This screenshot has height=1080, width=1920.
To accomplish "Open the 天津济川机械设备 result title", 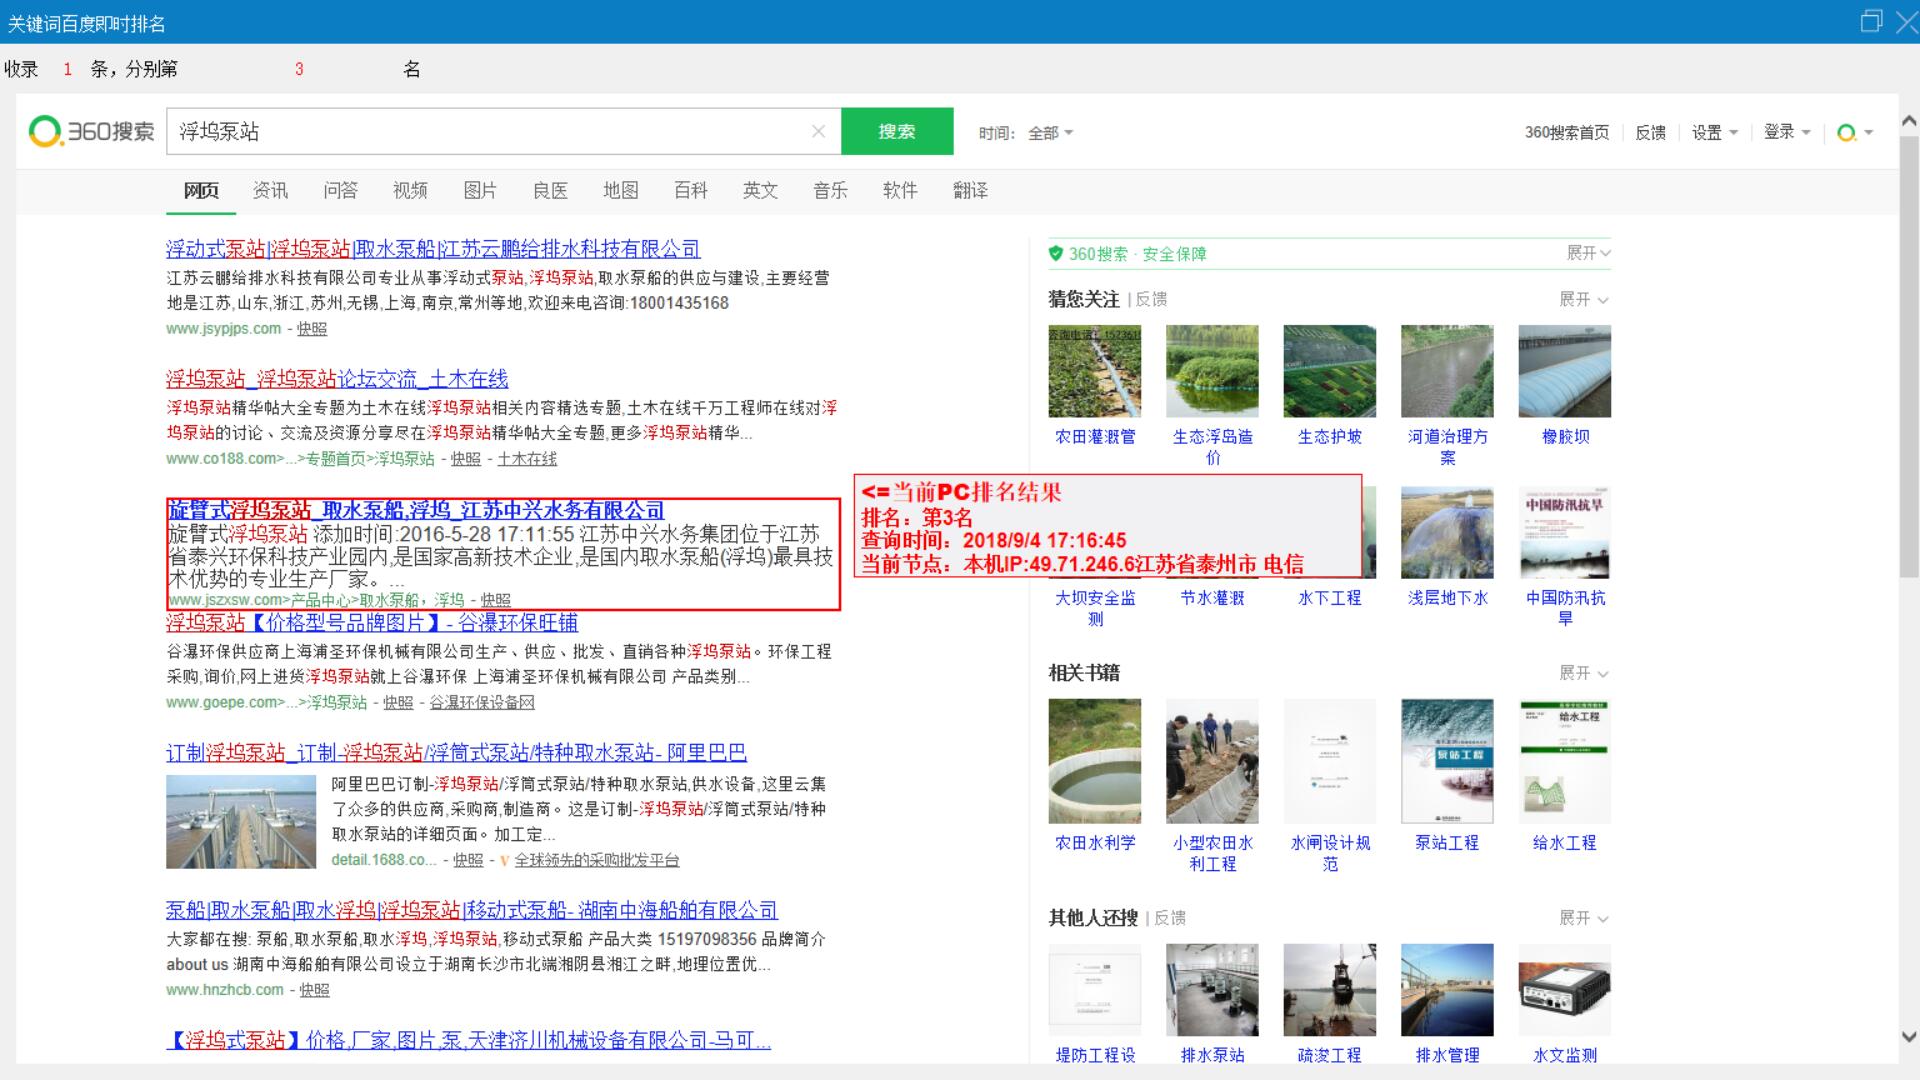I will (x=468, y=1040).
